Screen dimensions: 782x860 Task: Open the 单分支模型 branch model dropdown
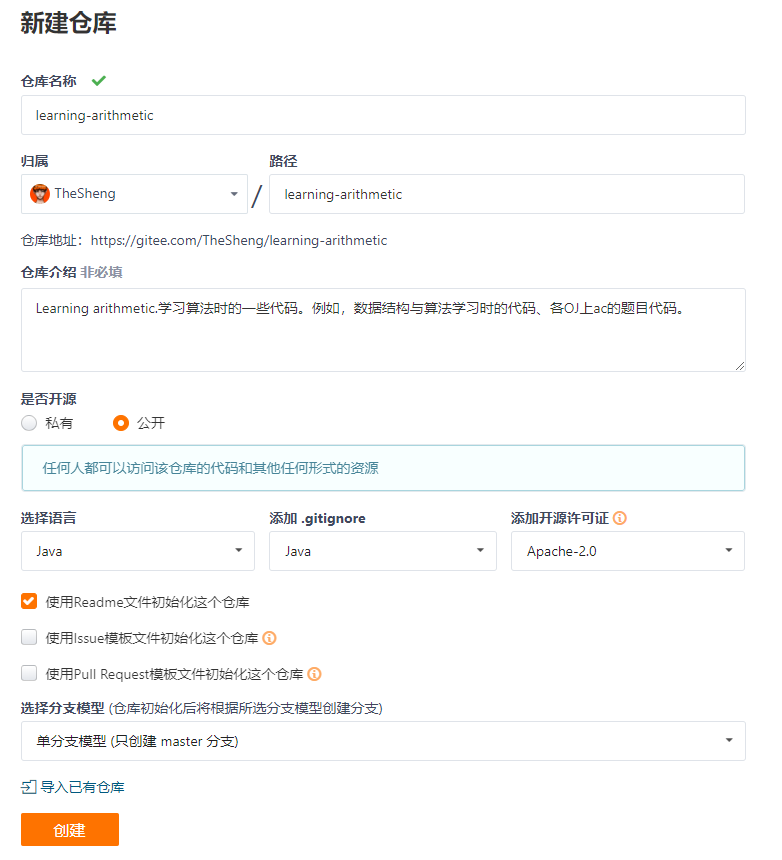click(x=383, y=741)
